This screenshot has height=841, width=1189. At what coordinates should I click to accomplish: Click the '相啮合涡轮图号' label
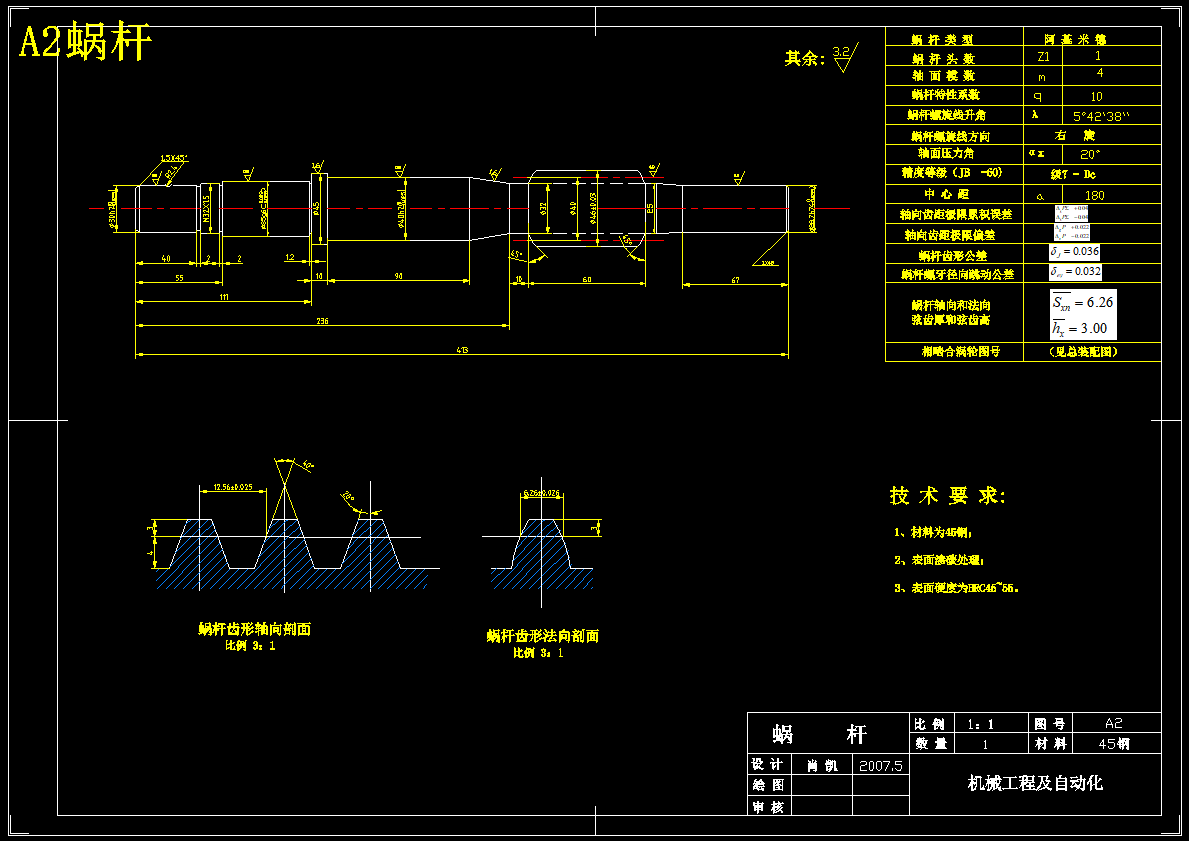[x=961, y=352]
